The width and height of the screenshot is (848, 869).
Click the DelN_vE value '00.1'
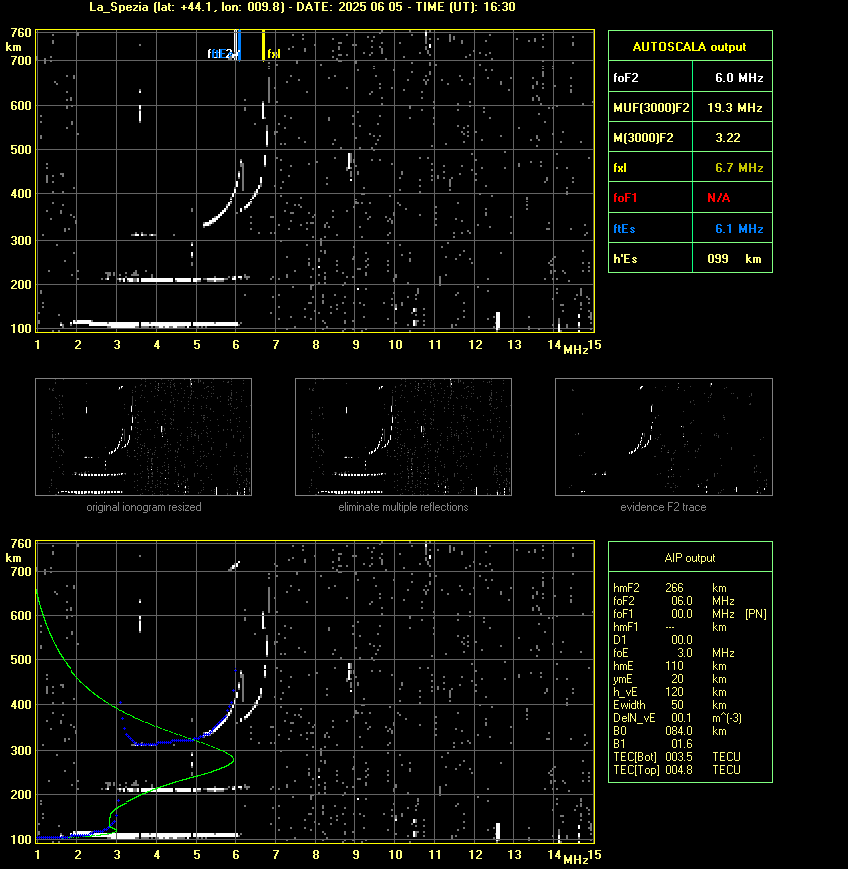682,718
